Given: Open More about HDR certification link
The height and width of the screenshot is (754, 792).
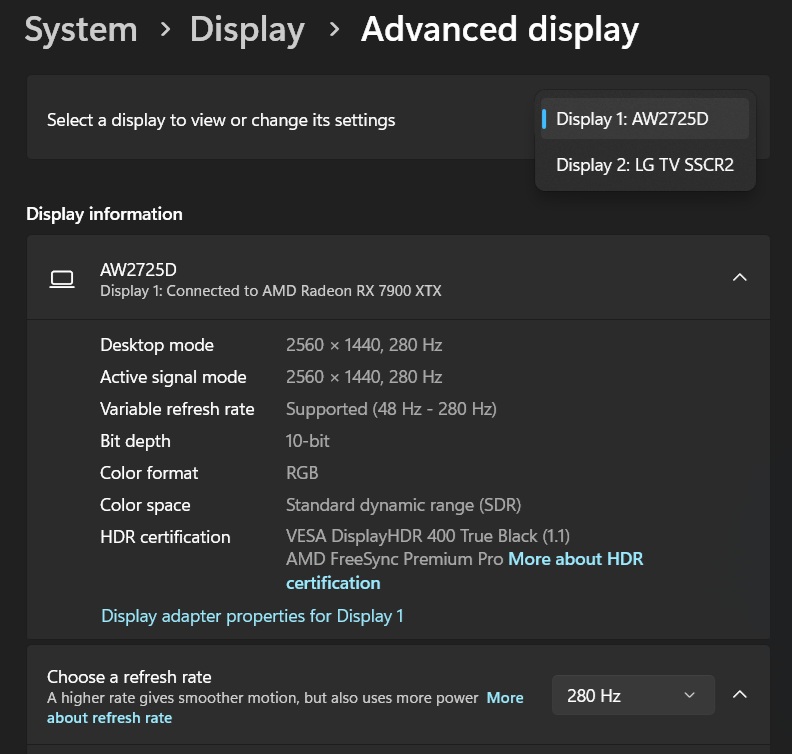Looking at the screenshot, I should (x=465, y=571).
